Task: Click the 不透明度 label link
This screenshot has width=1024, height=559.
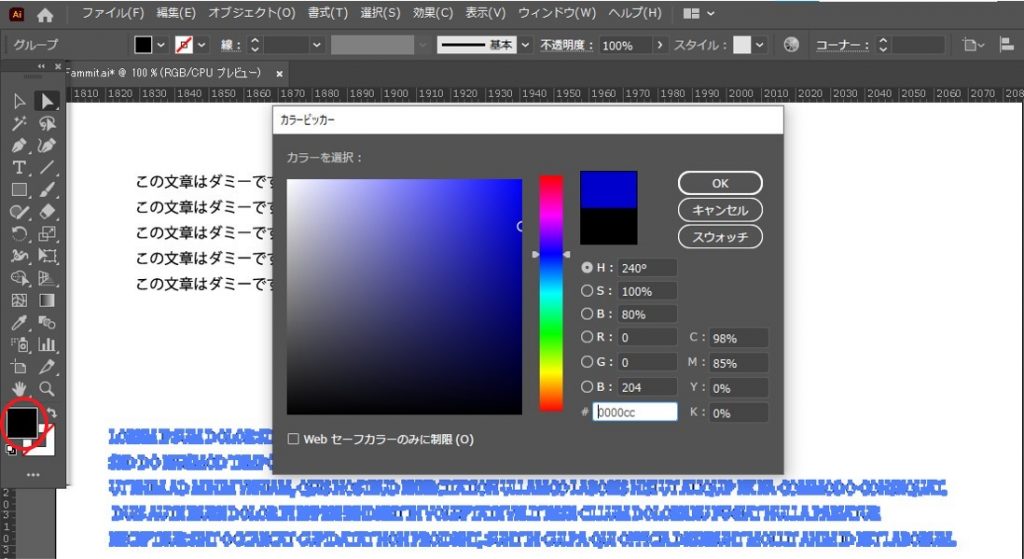Action: click(567, 45)
